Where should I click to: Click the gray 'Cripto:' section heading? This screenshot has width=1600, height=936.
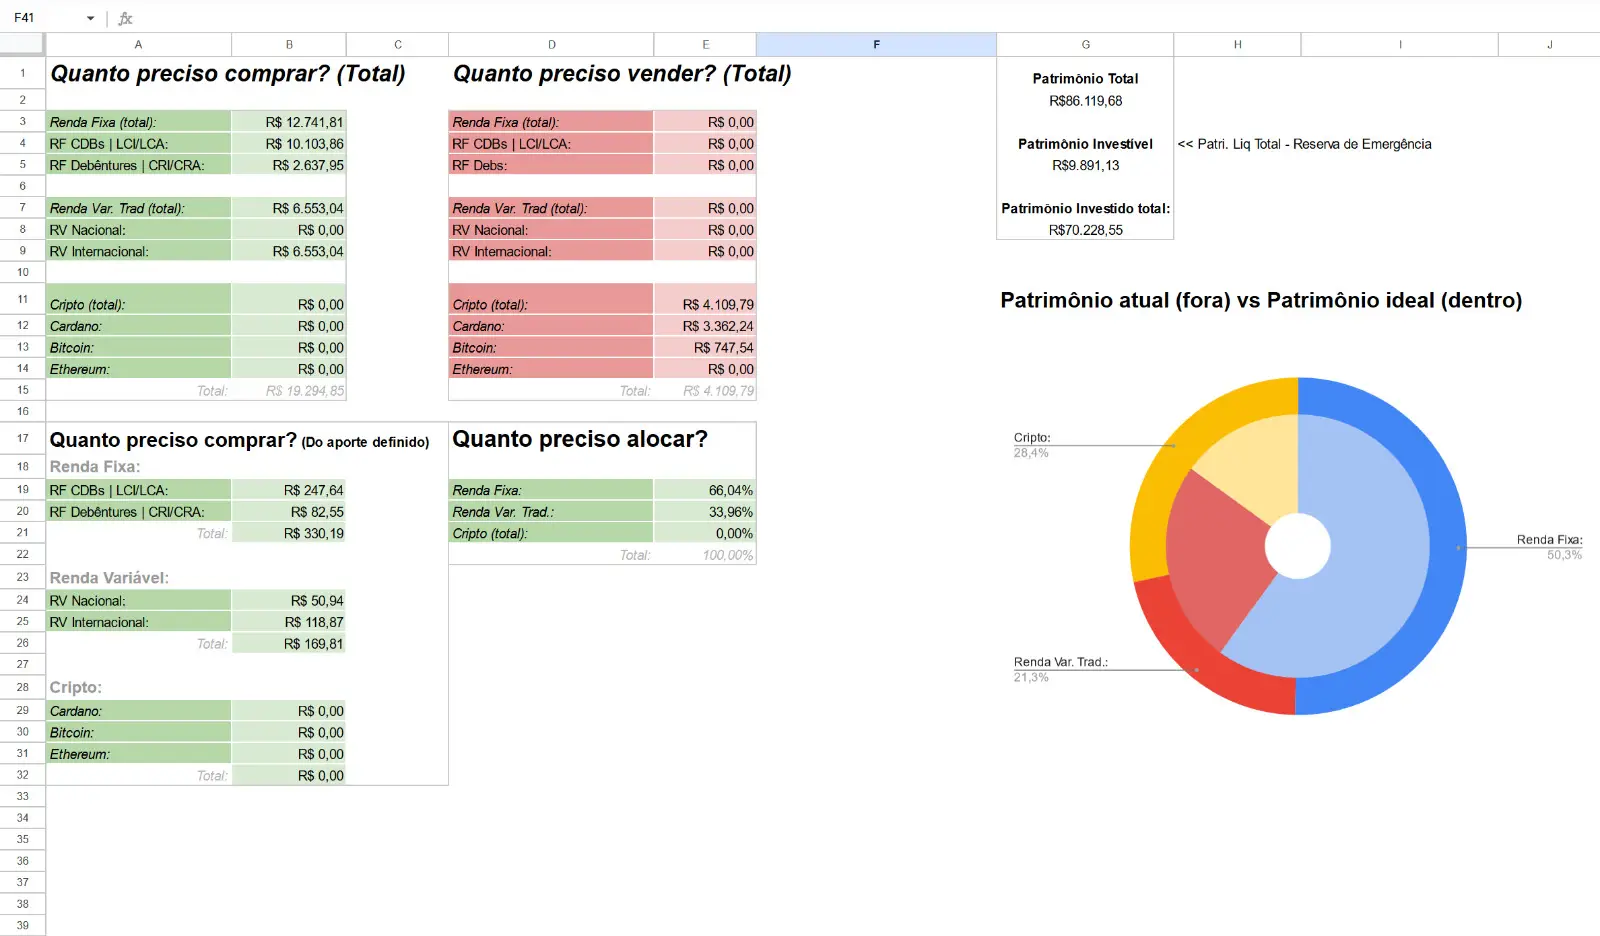click(x=76, y=687)
